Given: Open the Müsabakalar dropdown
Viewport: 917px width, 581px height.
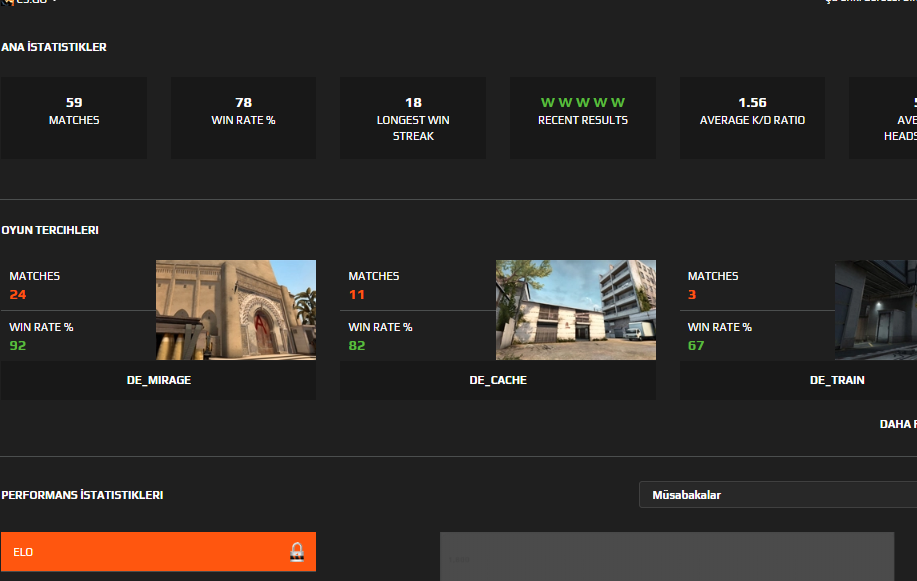Looking at the screenshot, I should 778,495.
